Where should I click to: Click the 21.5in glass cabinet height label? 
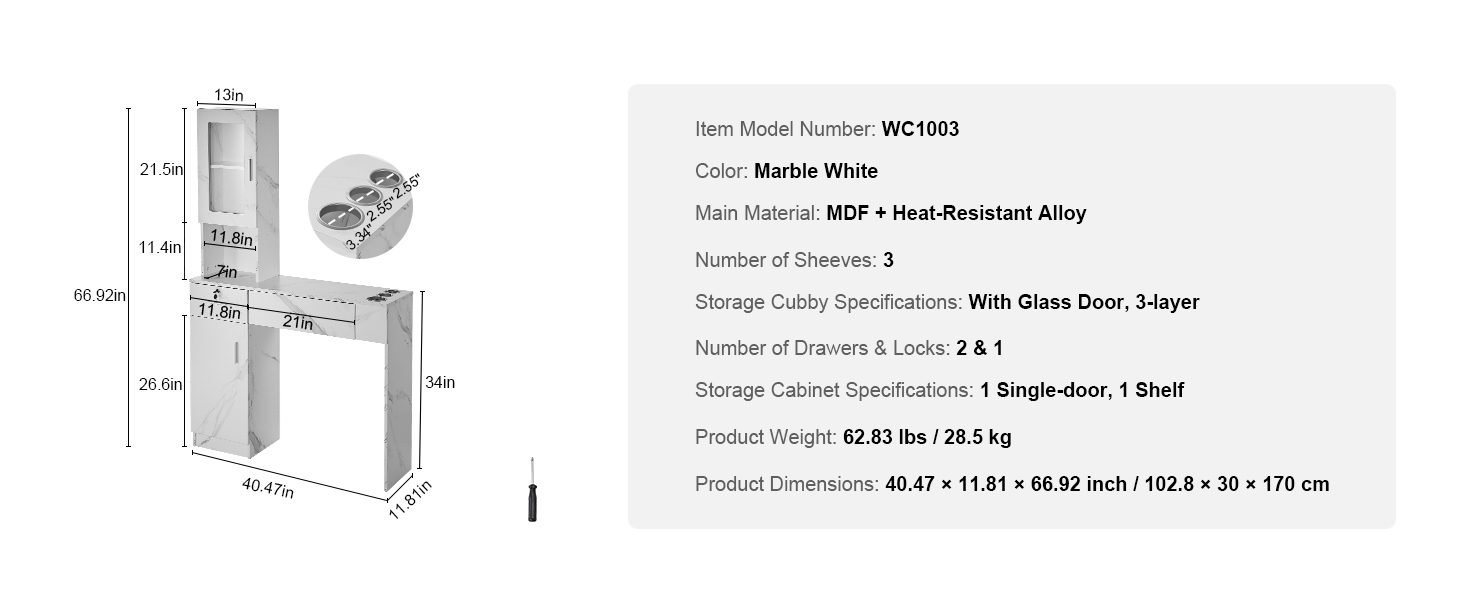coord(161,169)
